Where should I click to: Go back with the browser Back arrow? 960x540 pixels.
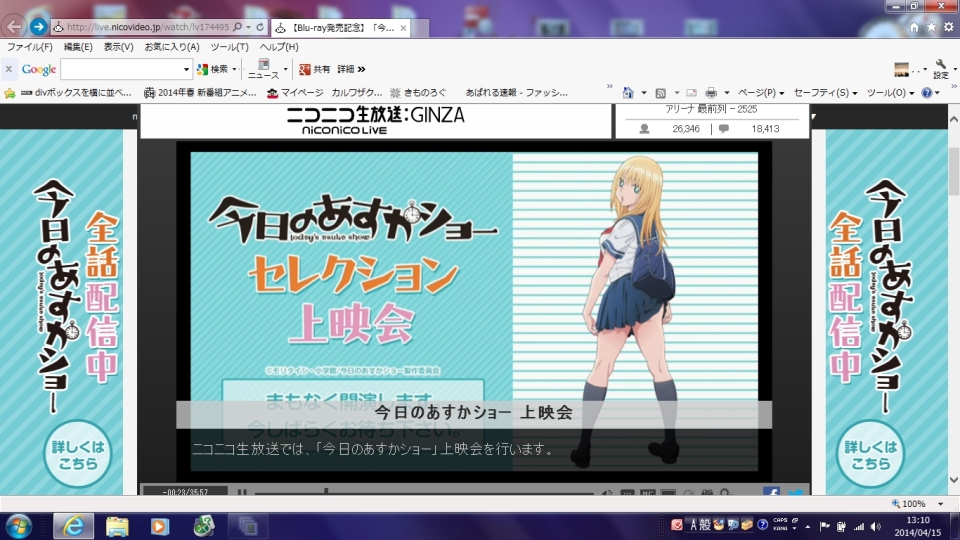click(13, 26)
